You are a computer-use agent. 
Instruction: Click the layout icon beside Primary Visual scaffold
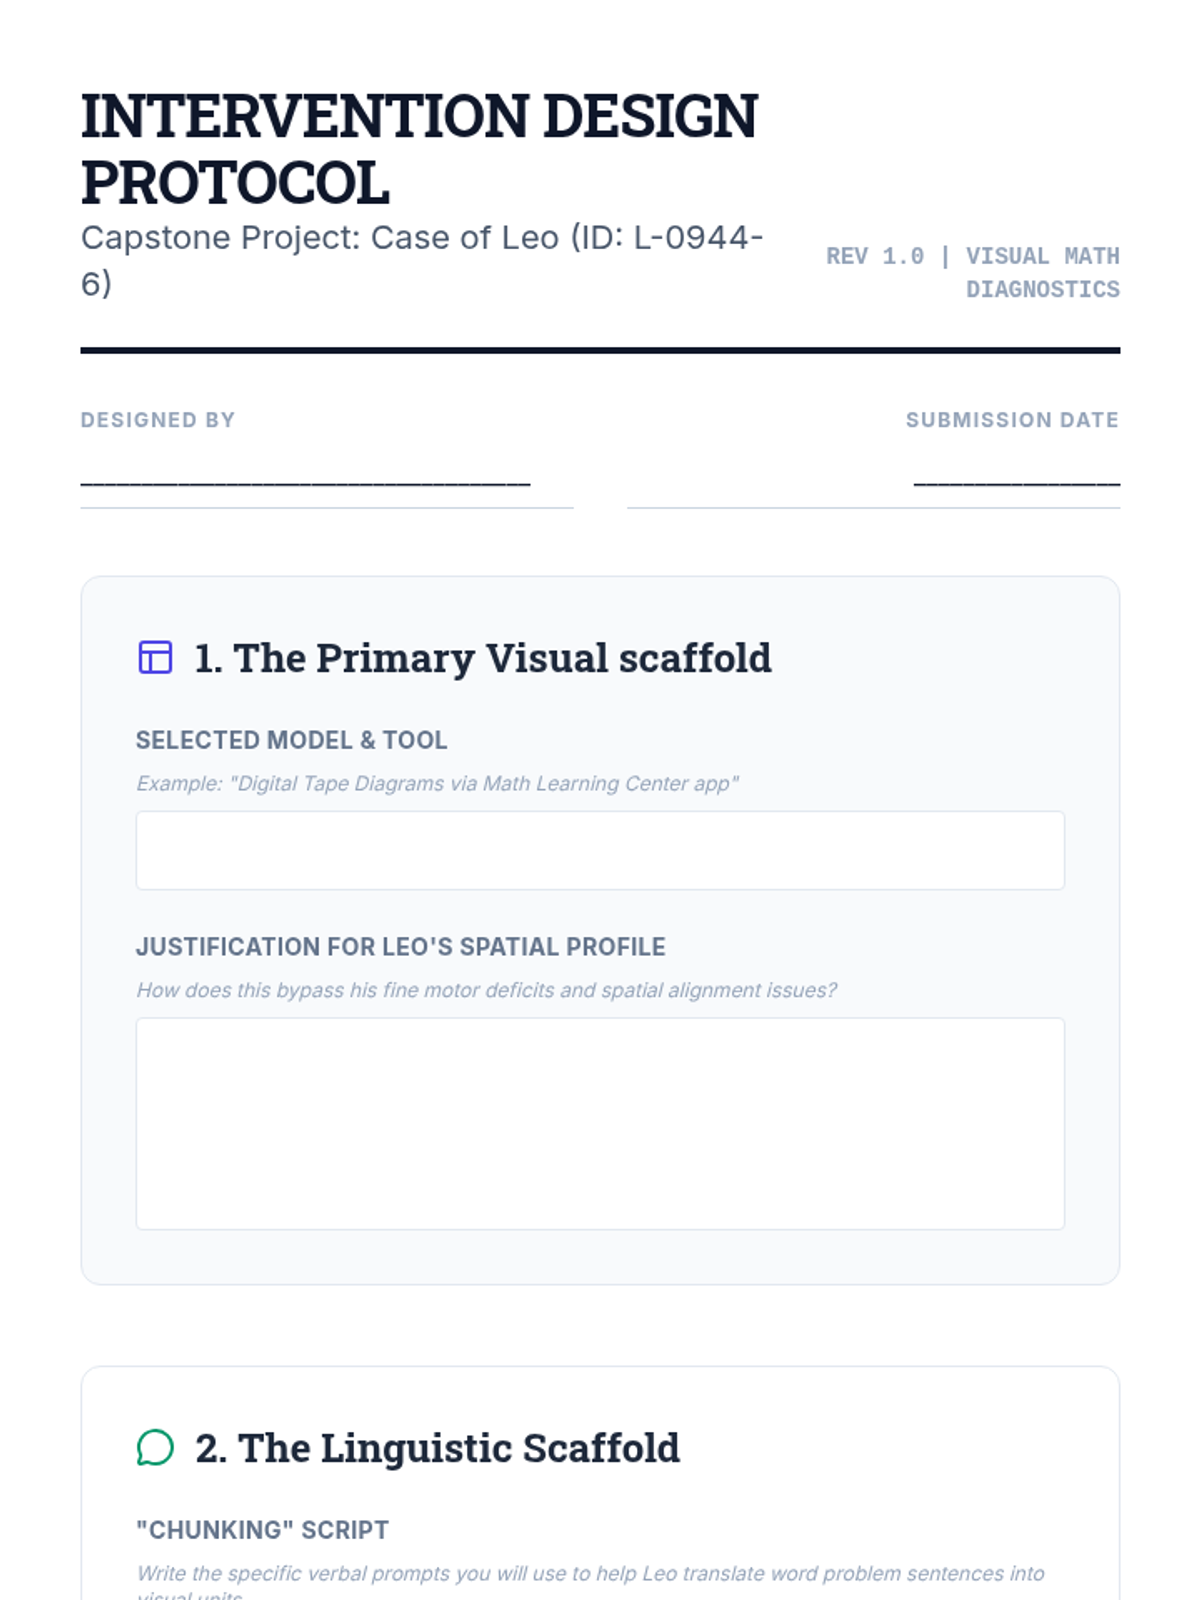point(155,658)
